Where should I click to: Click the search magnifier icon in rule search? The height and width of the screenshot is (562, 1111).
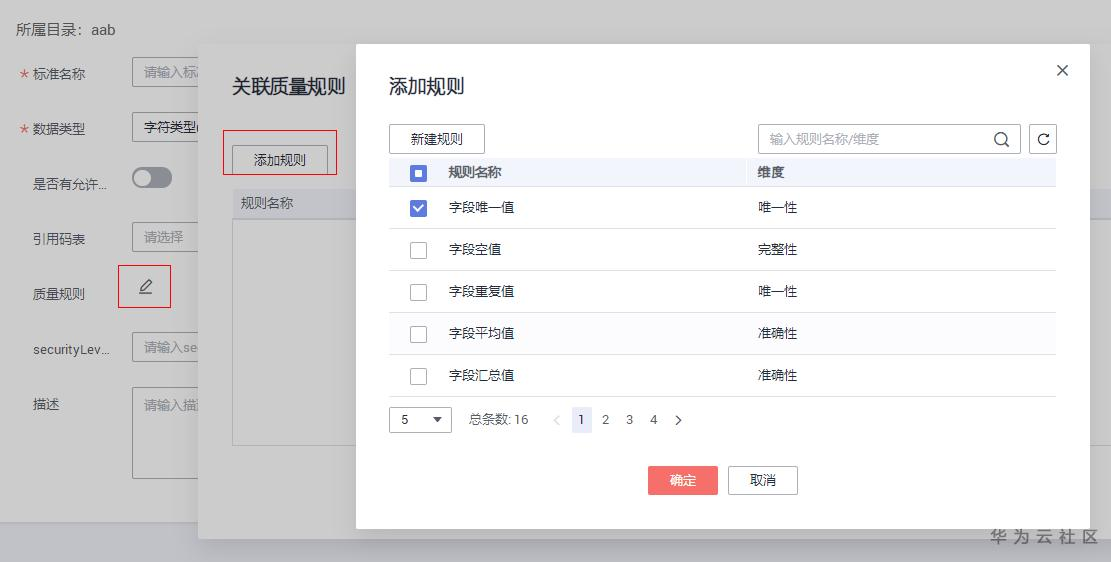click(x=1001, y=140)
